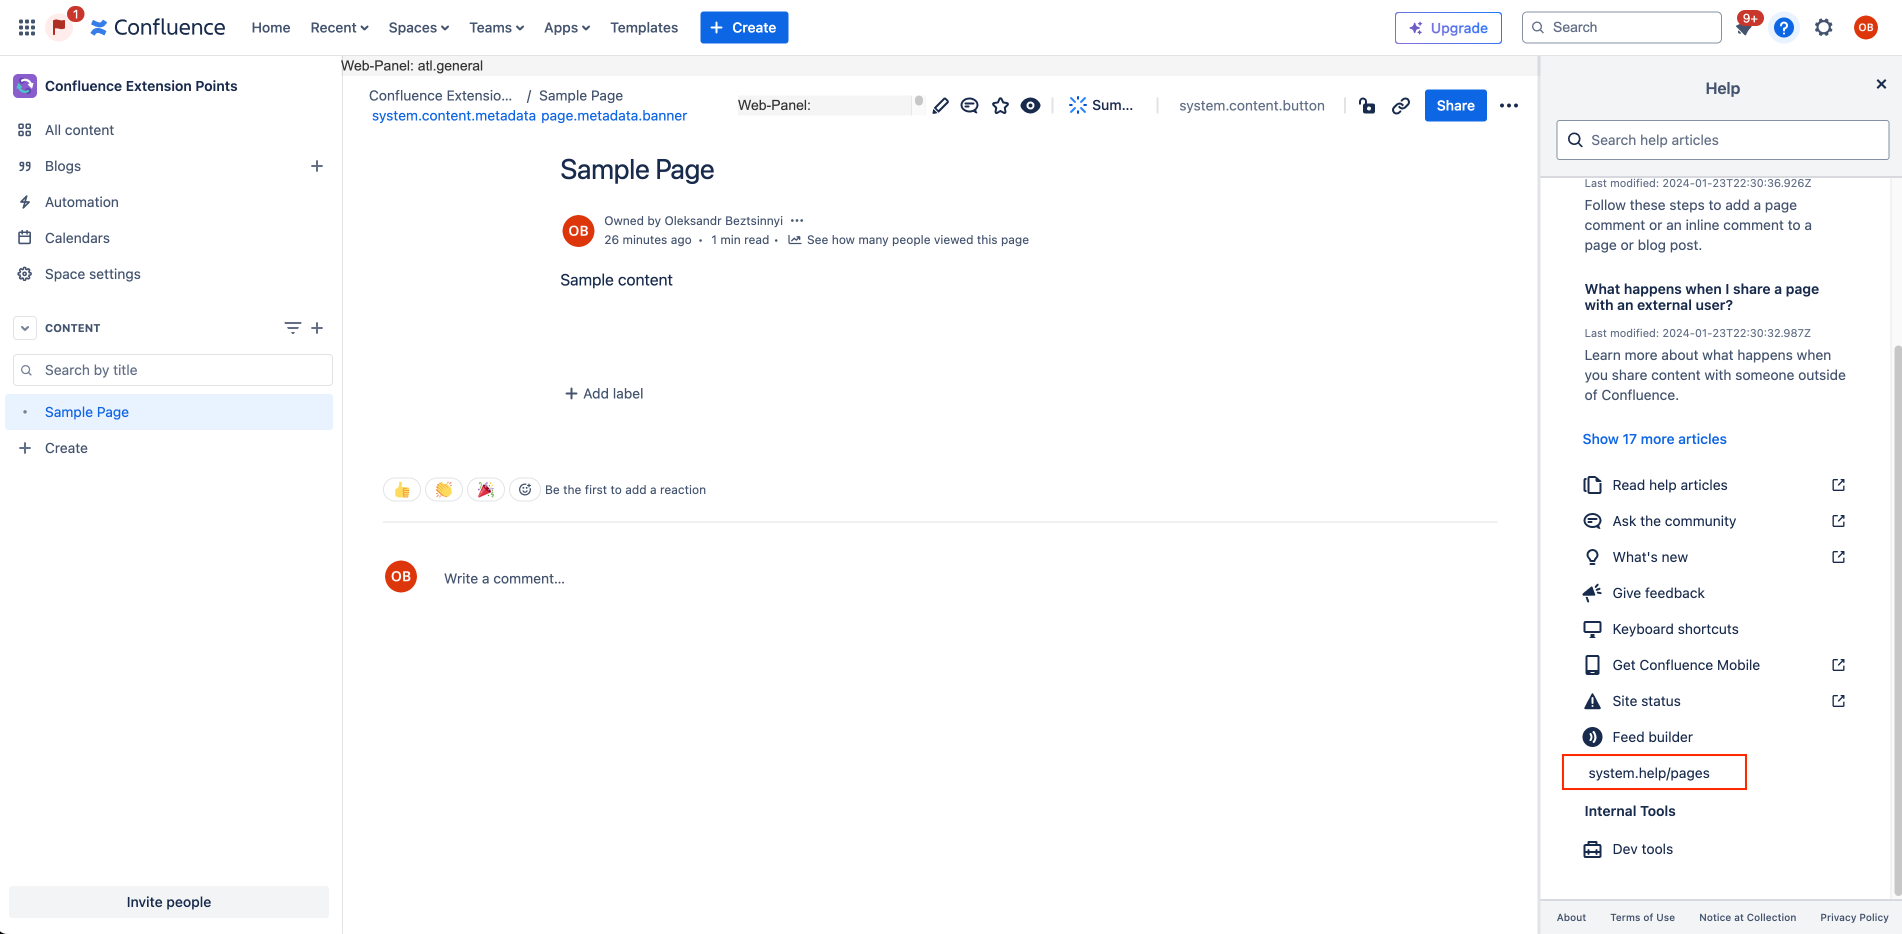
Task: Open Calendars in sidebar
Action: point(170,238)
